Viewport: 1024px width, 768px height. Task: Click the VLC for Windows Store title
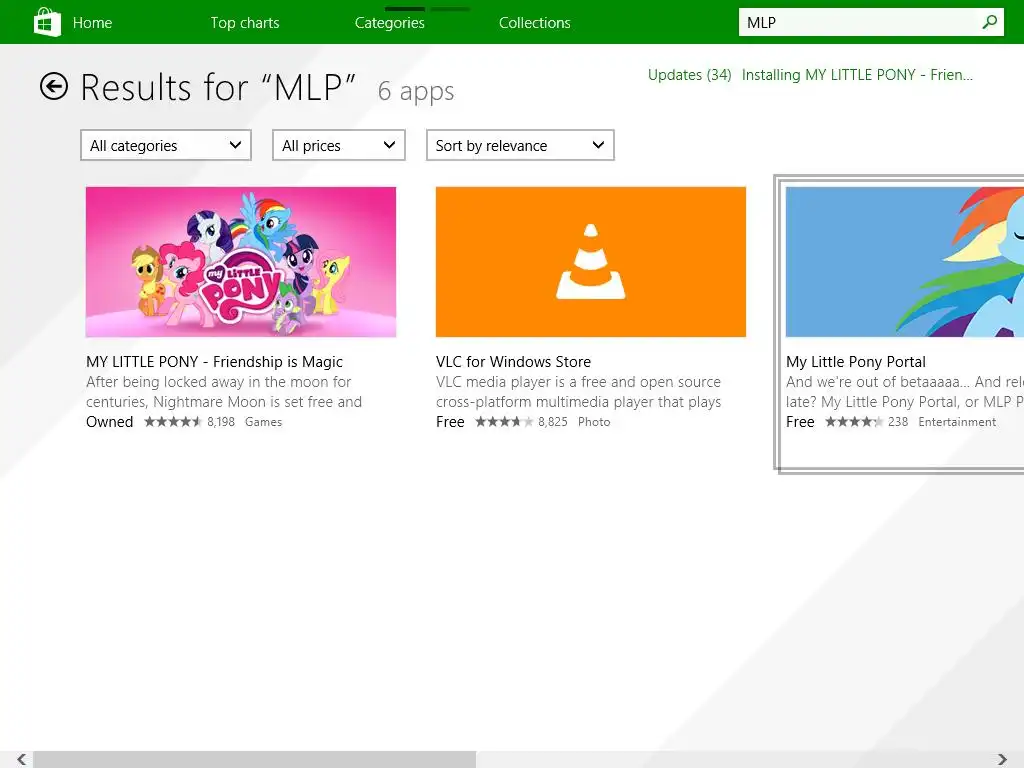(x=513, y=362)
